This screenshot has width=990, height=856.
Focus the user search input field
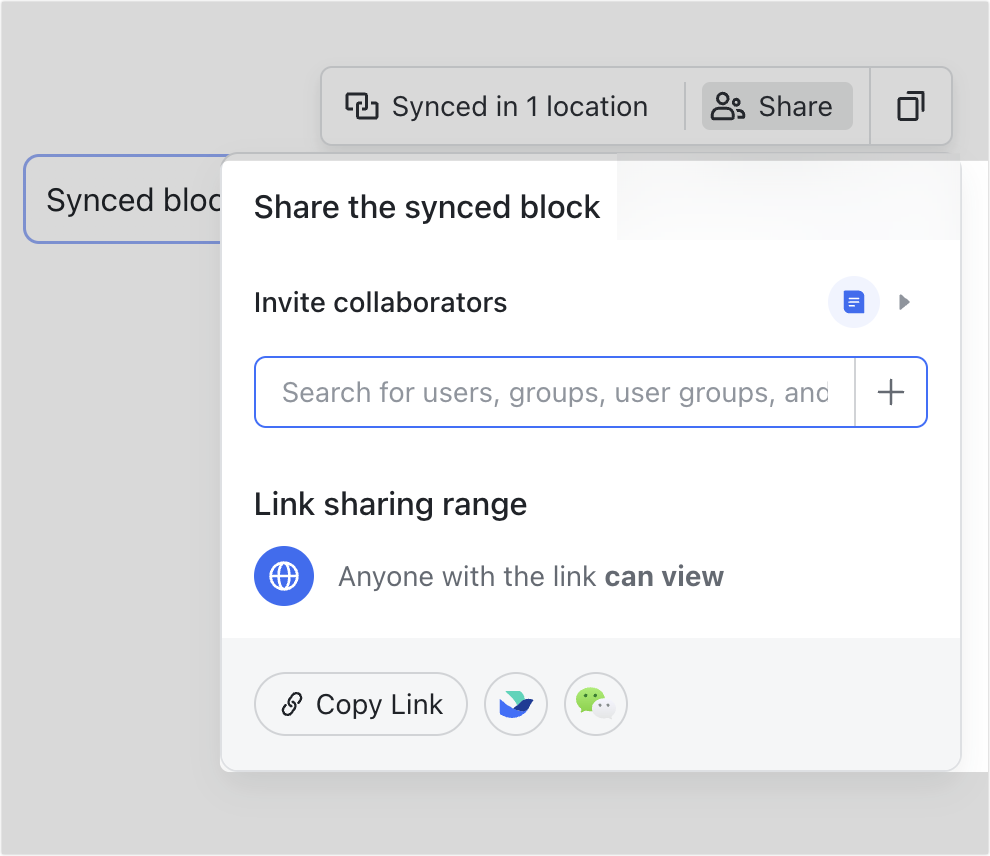550,392
